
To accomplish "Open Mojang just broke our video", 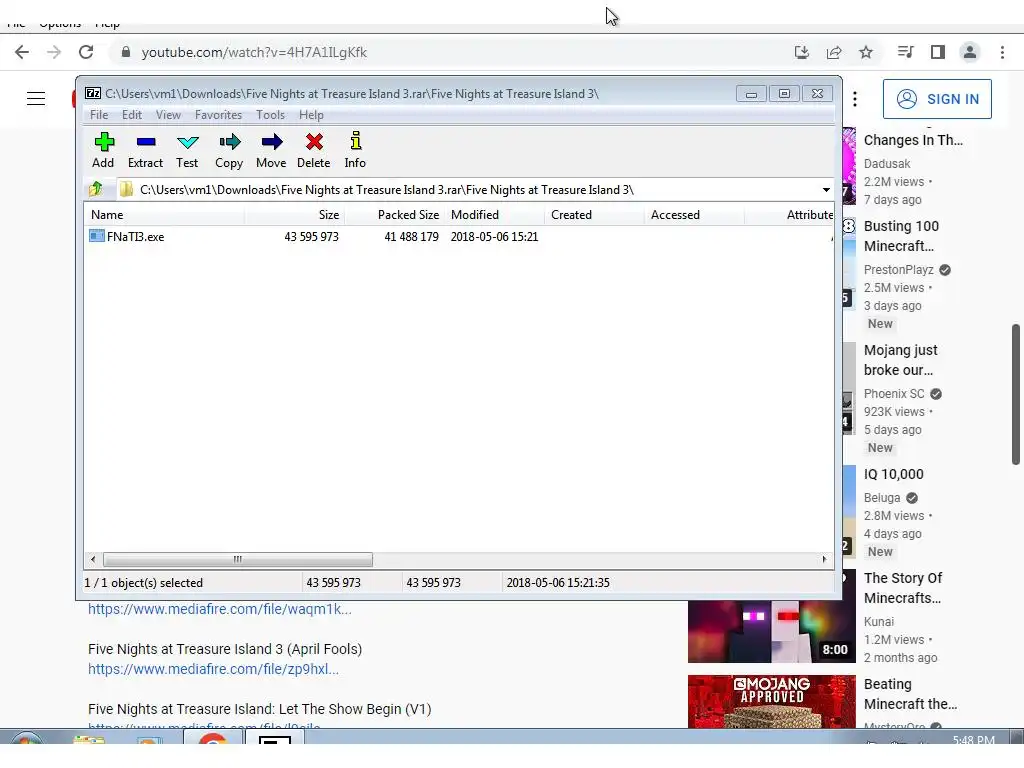I will [x=901, y=360].
